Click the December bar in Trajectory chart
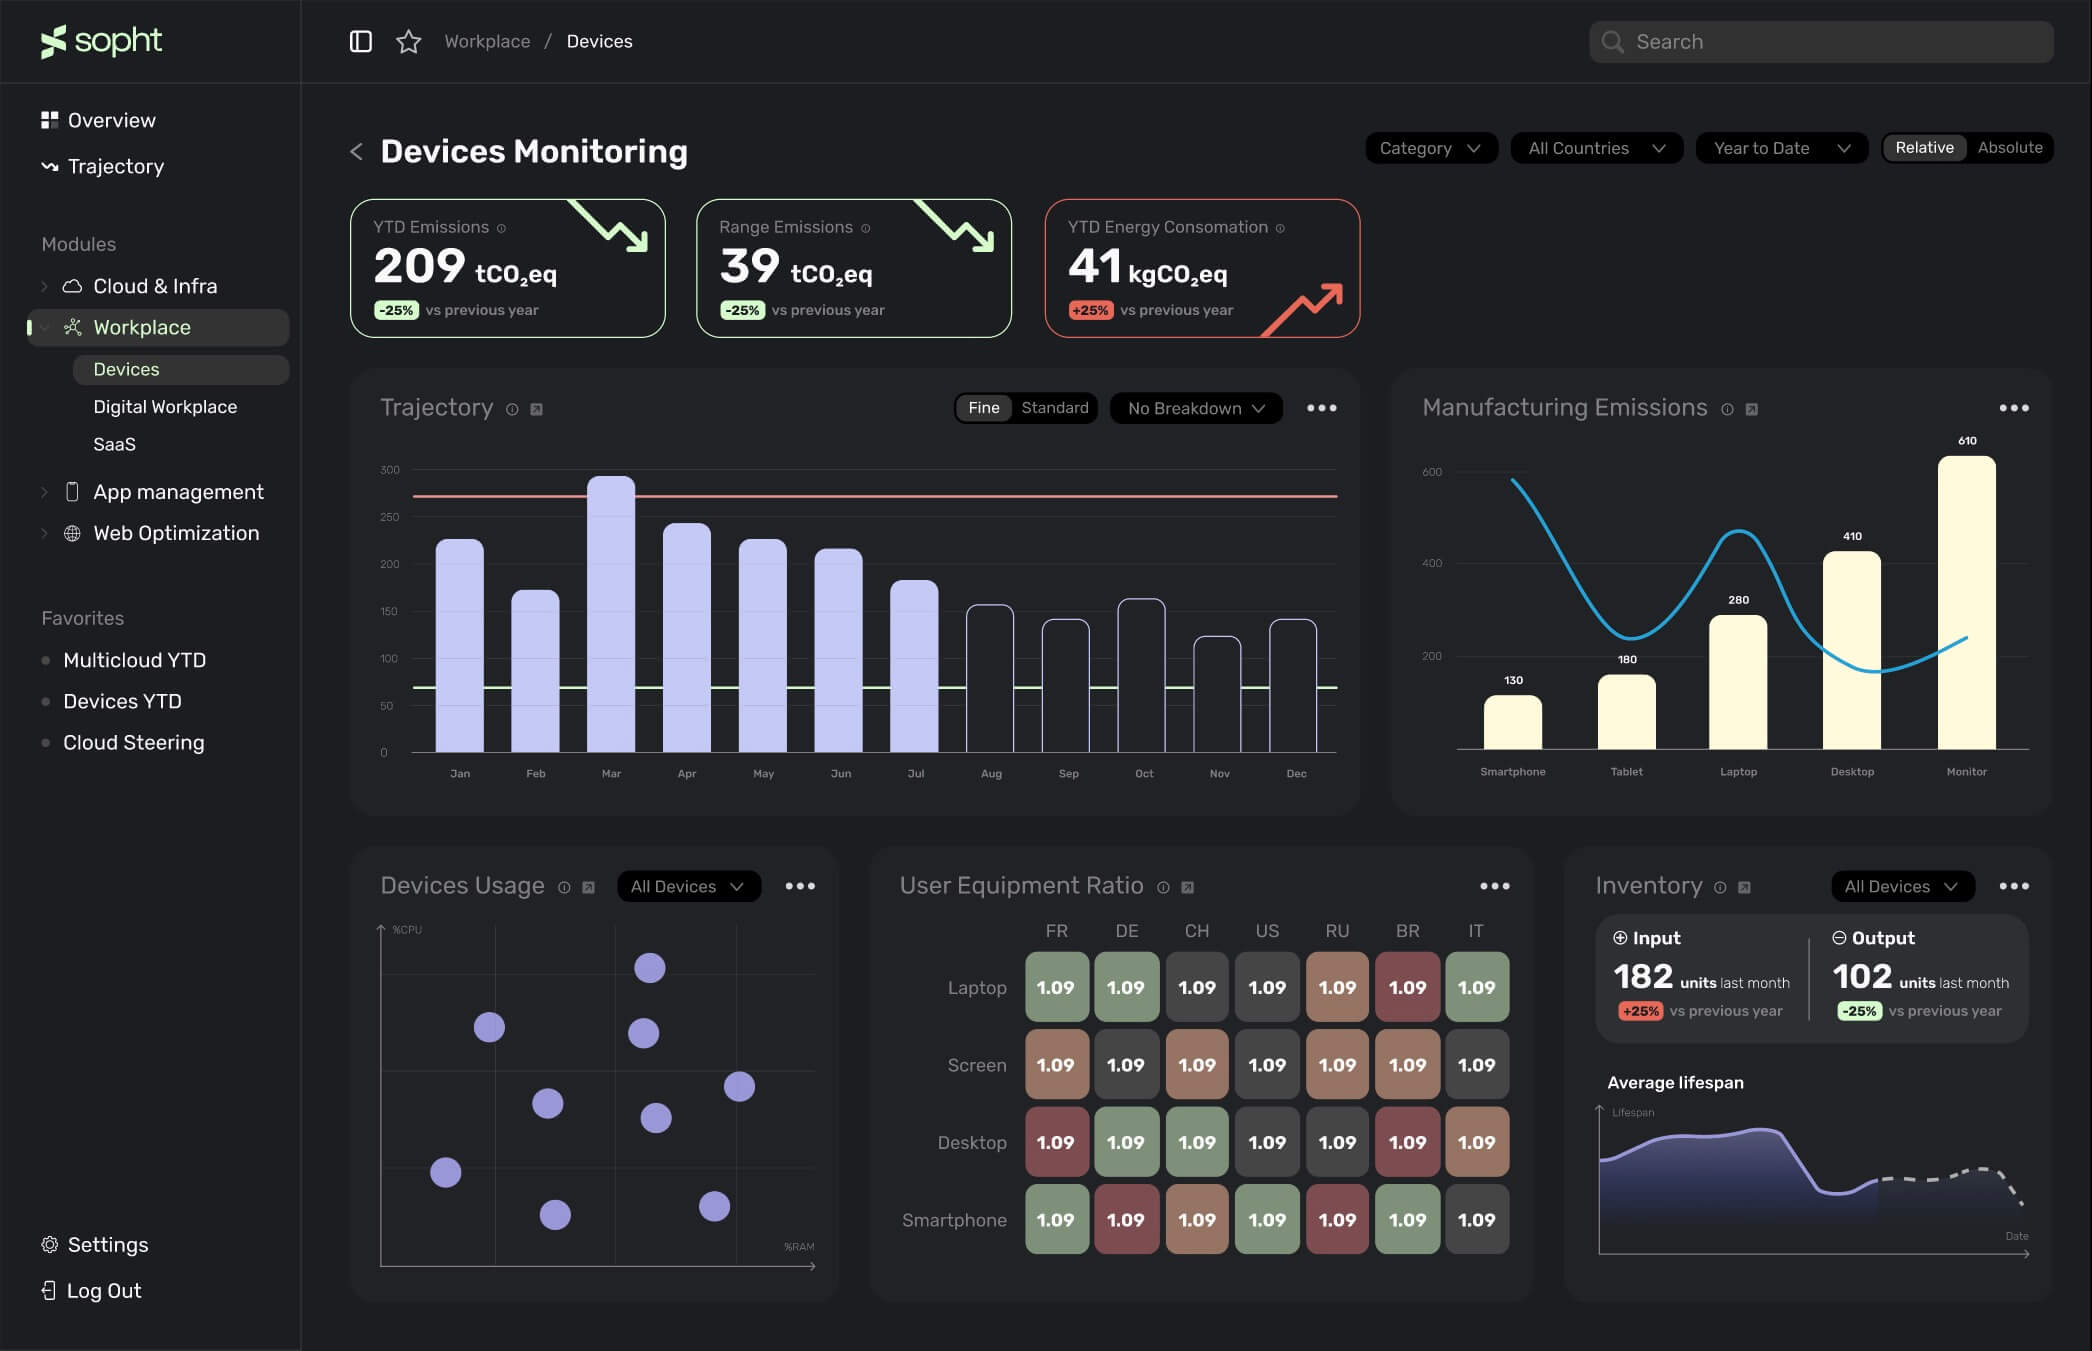Viewport: 2092px width, 1351px height. coord(1293,686)
